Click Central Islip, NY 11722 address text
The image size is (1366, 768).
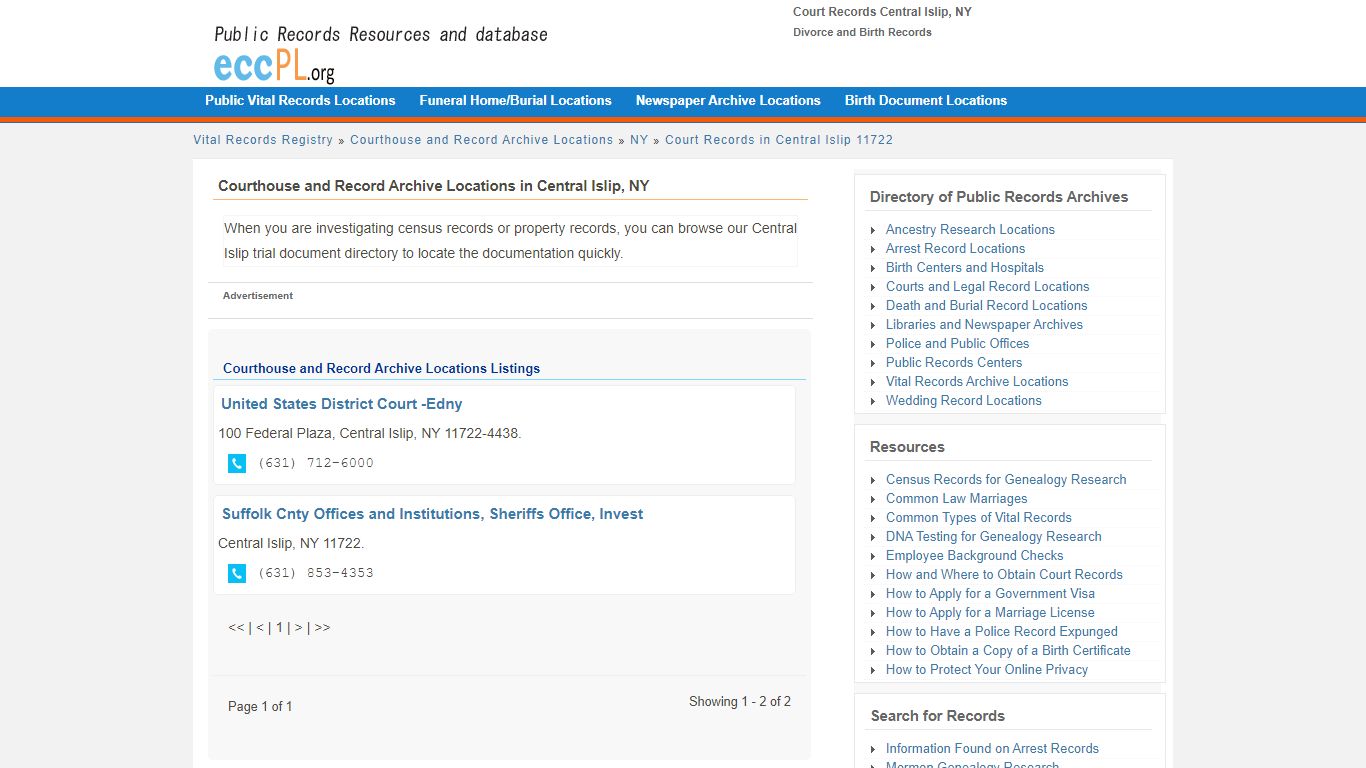[x=291, y=543]
